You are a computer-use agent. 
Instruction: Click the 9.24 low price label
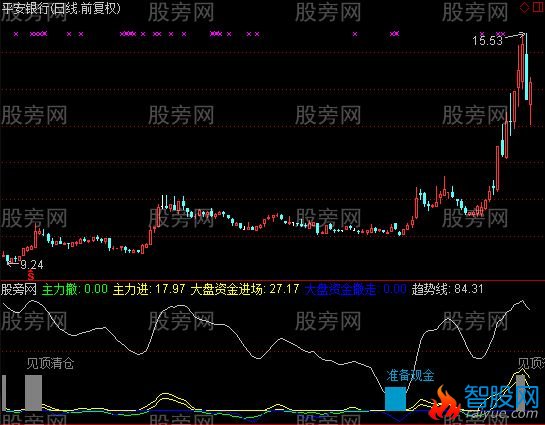32,265
